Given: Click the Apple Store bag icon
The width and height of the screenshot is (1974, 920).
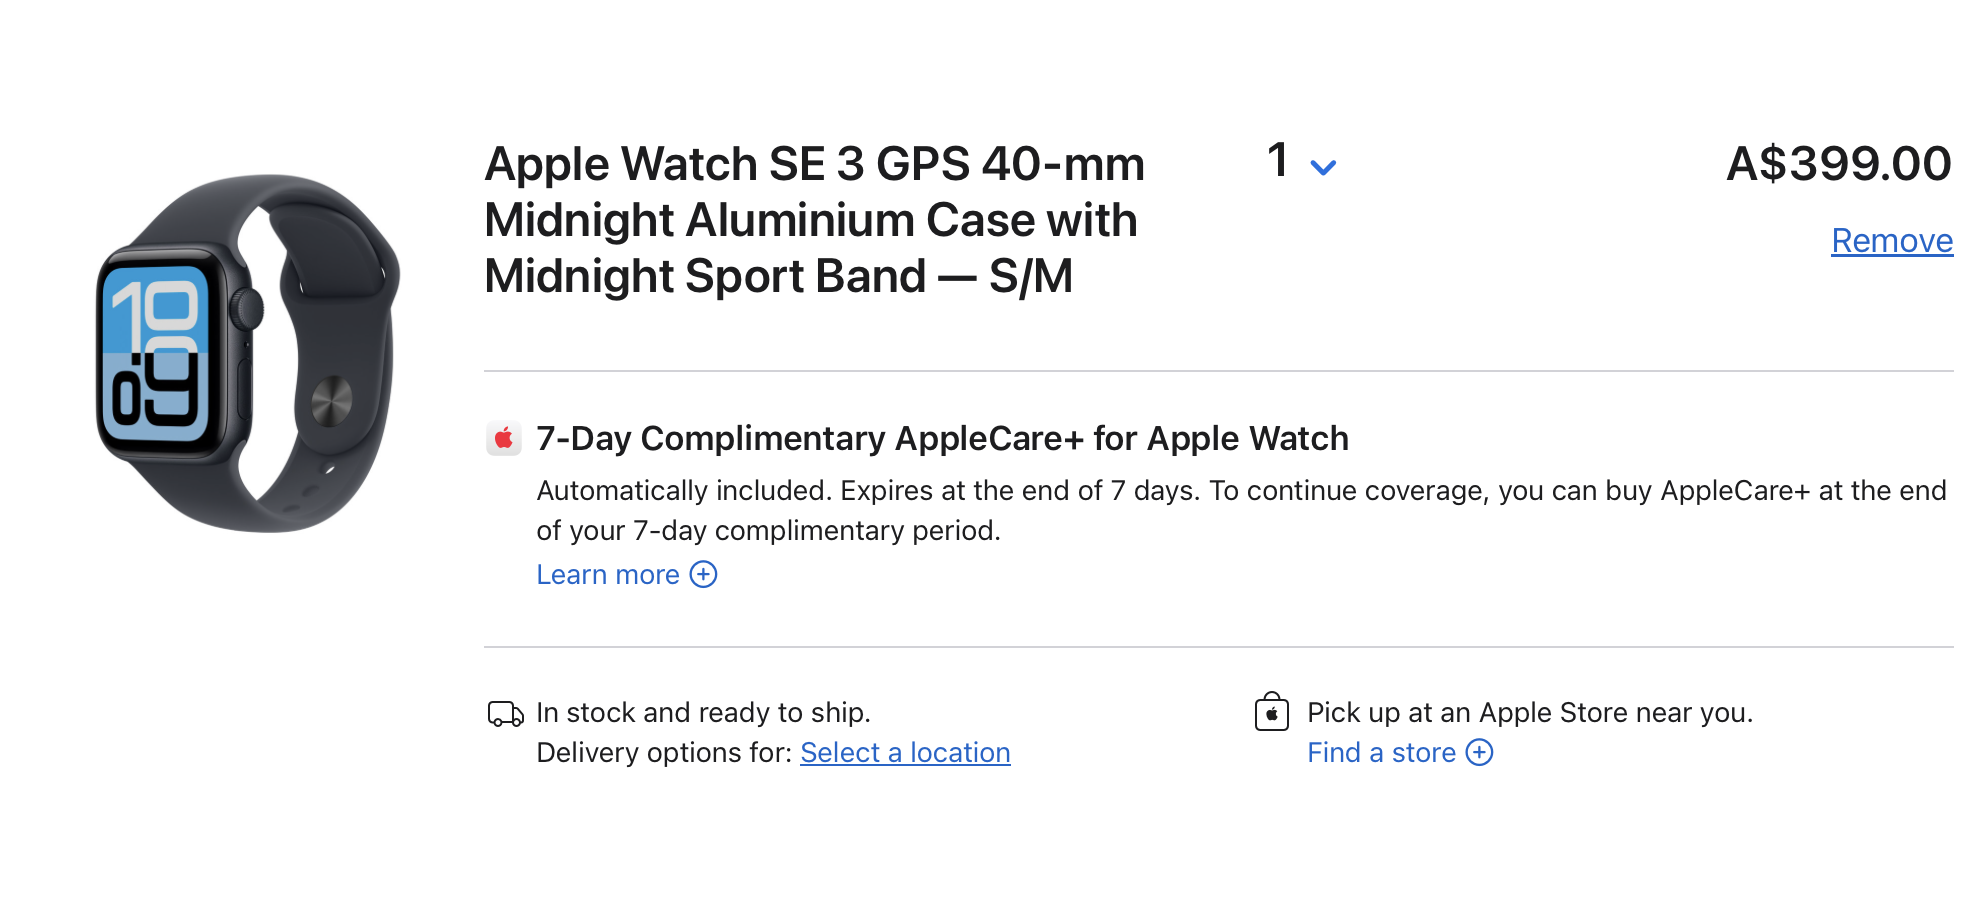Looking at the screenshot, I should coord(1271,713).
